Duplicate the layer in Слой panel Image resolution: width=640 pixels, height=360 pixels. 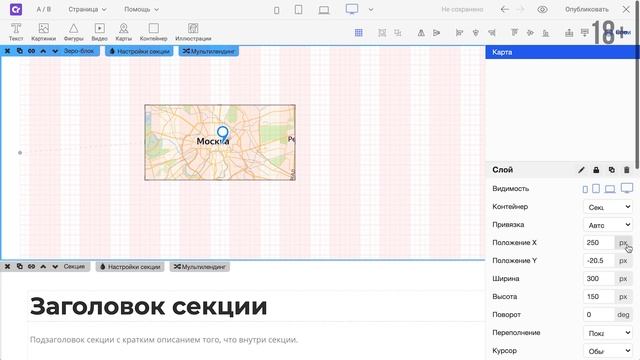point(611,170)
